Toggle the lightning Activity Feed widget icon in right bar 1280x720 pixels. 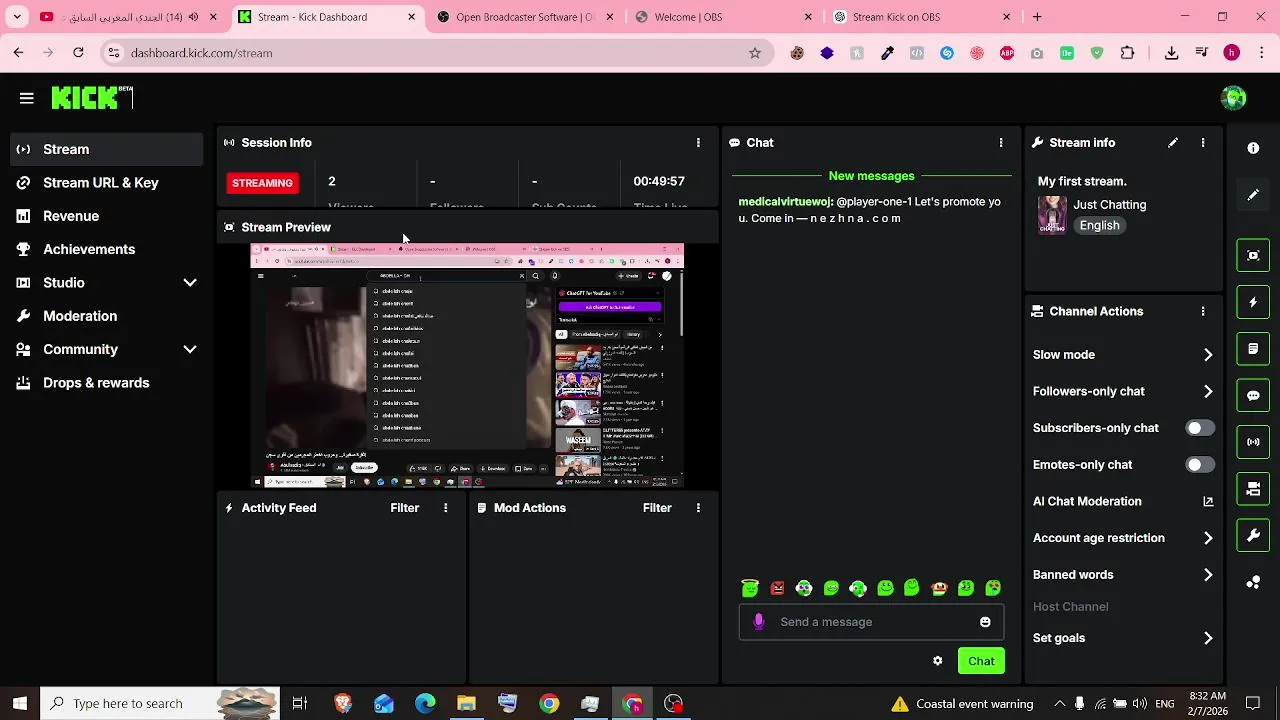[1253, 302]
